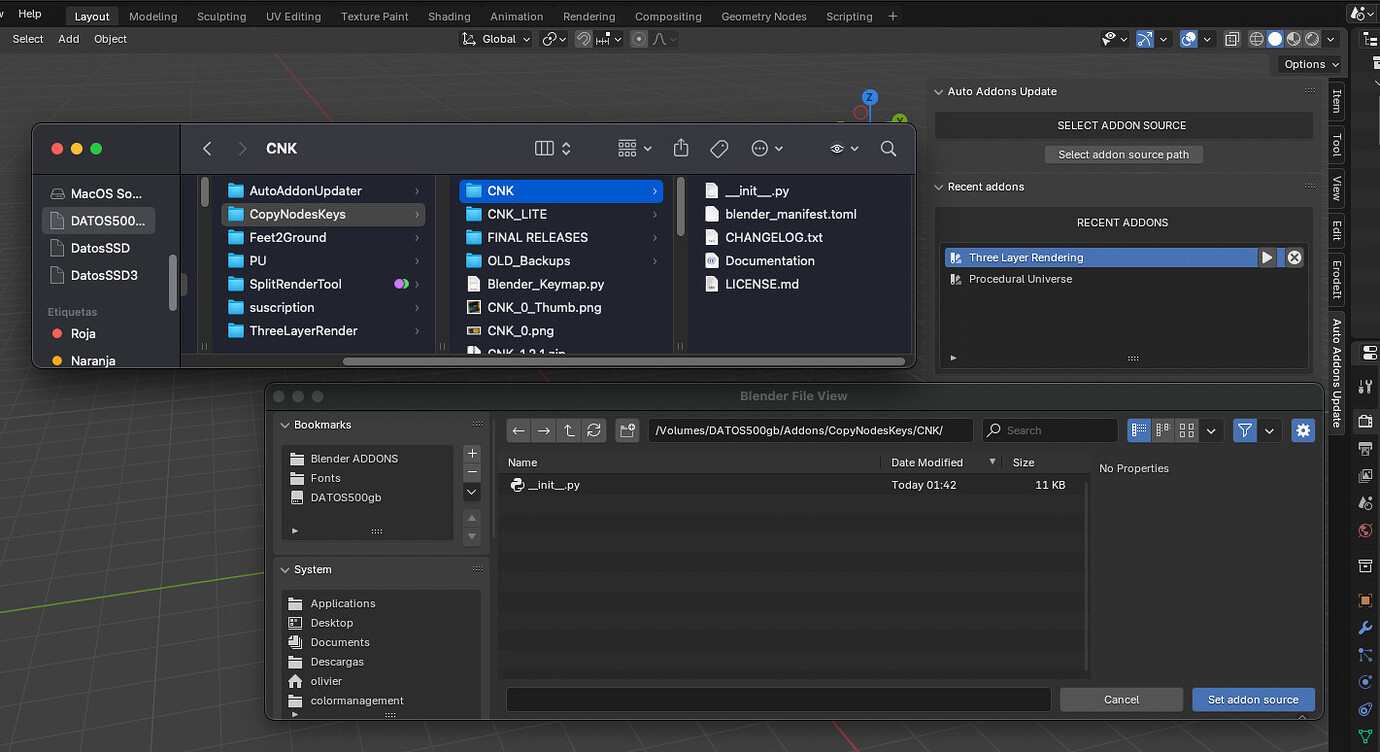The width and height of the screenshot is (1380, 752).
Task: Select wireframe viewport shading
Action: [1257, 39]
